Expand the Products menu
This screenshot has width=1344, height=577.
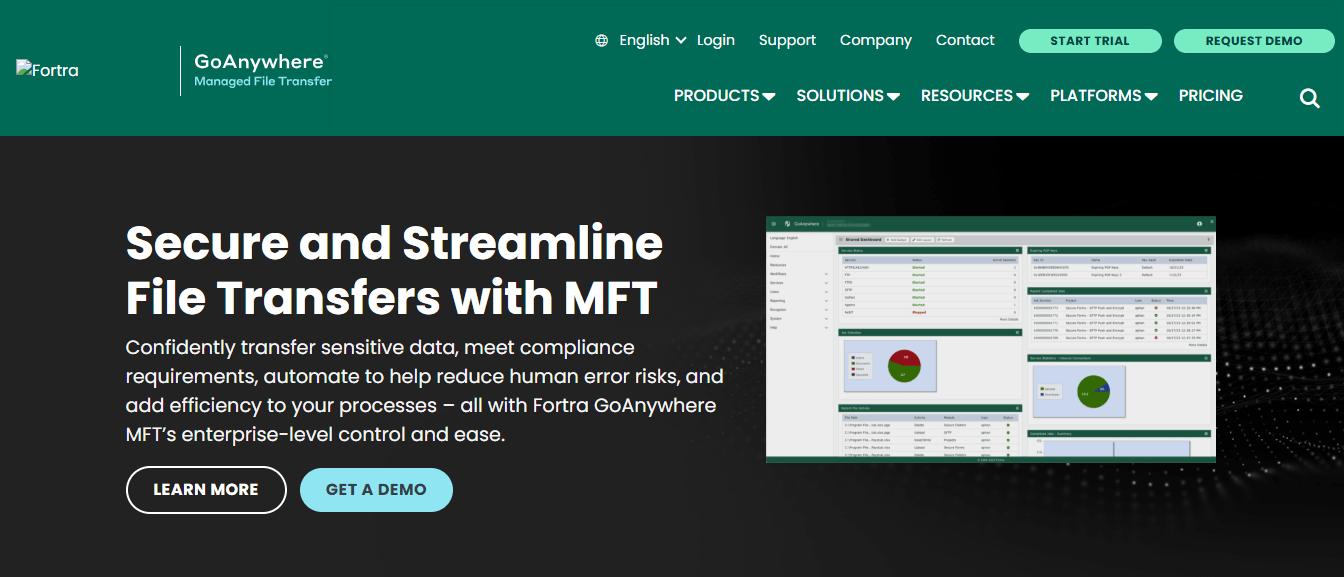click(x=724, y=96)
